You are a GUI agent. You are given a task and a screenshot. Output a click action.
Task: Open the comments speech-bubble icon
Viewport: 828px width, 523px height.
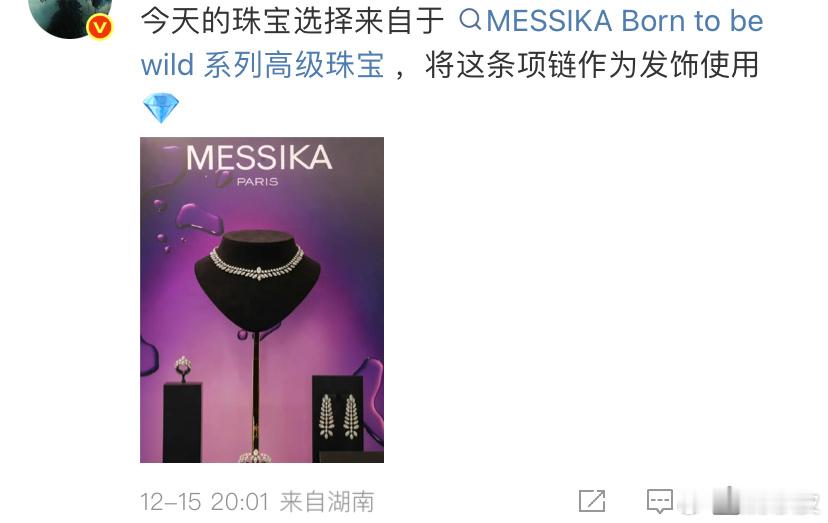[660, 501]
